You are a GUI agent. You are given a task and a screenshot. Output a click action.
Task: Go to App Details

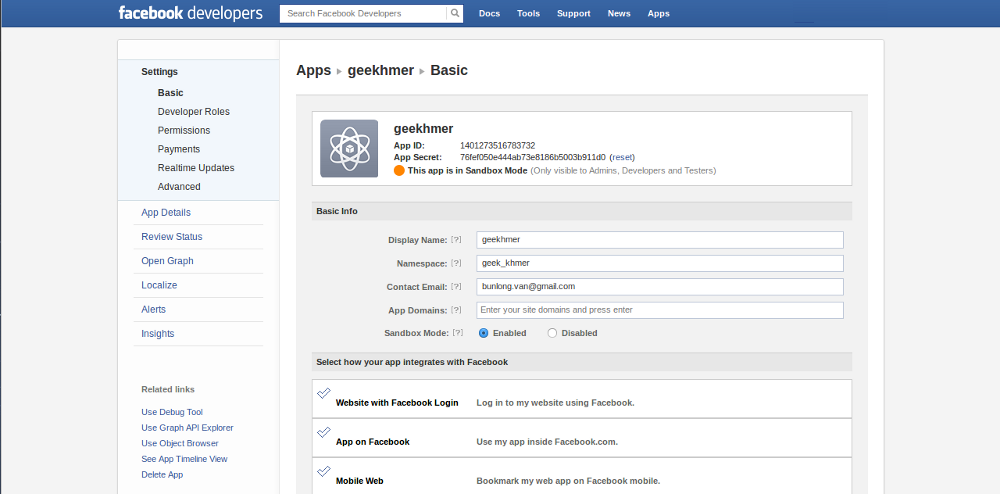click(166, 213)
